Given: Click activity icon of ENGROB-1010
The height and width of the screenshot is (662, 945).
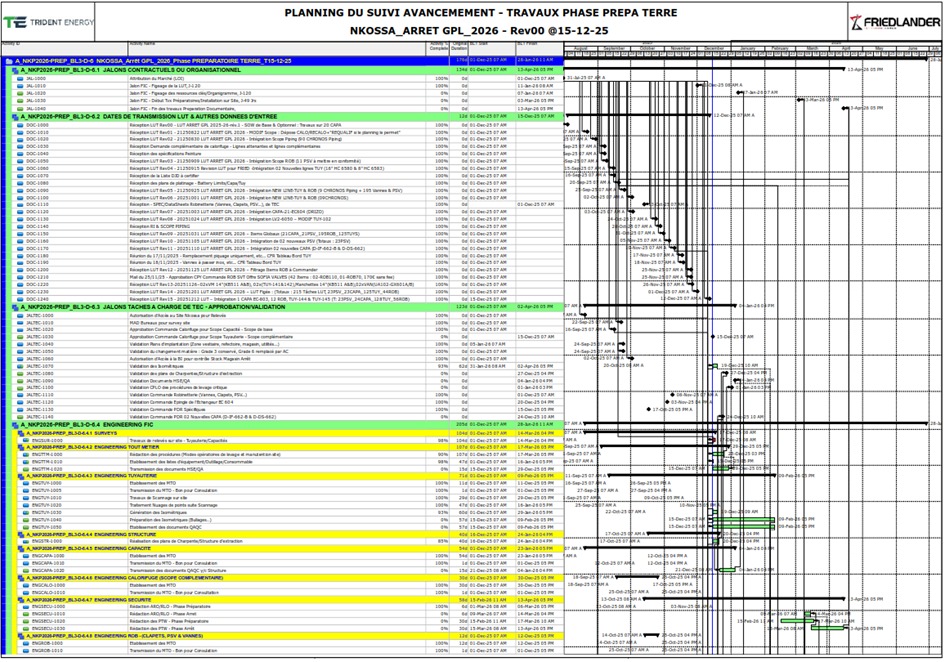Looking at the screenshot, I should 26,651.
